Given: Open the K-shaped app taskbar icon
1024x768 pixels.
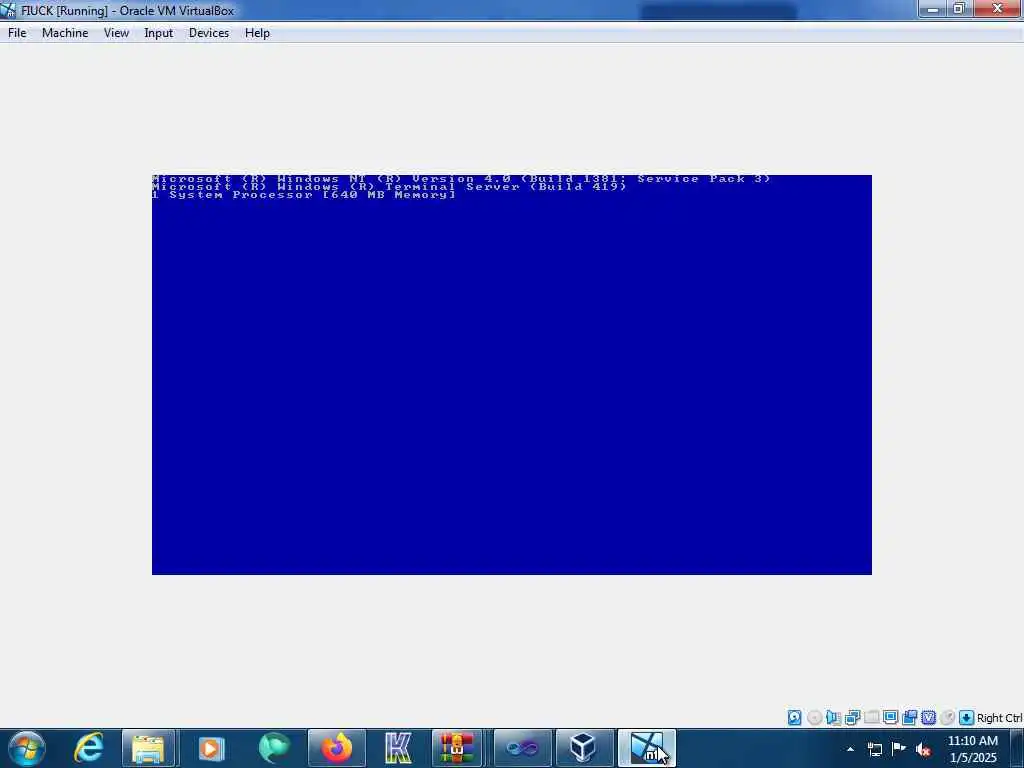Looking at the screenshot, I should pos(398,748).
